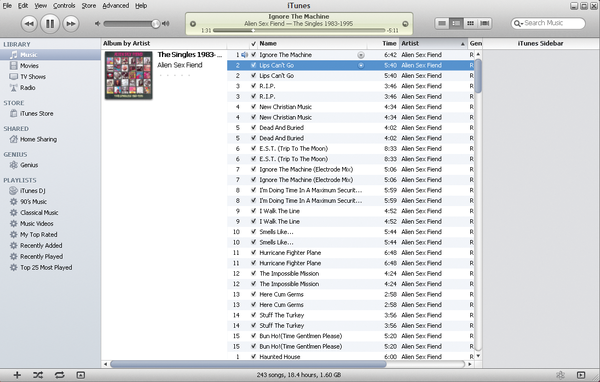Select the Top 25 Most Played playlist

point(46,268)
